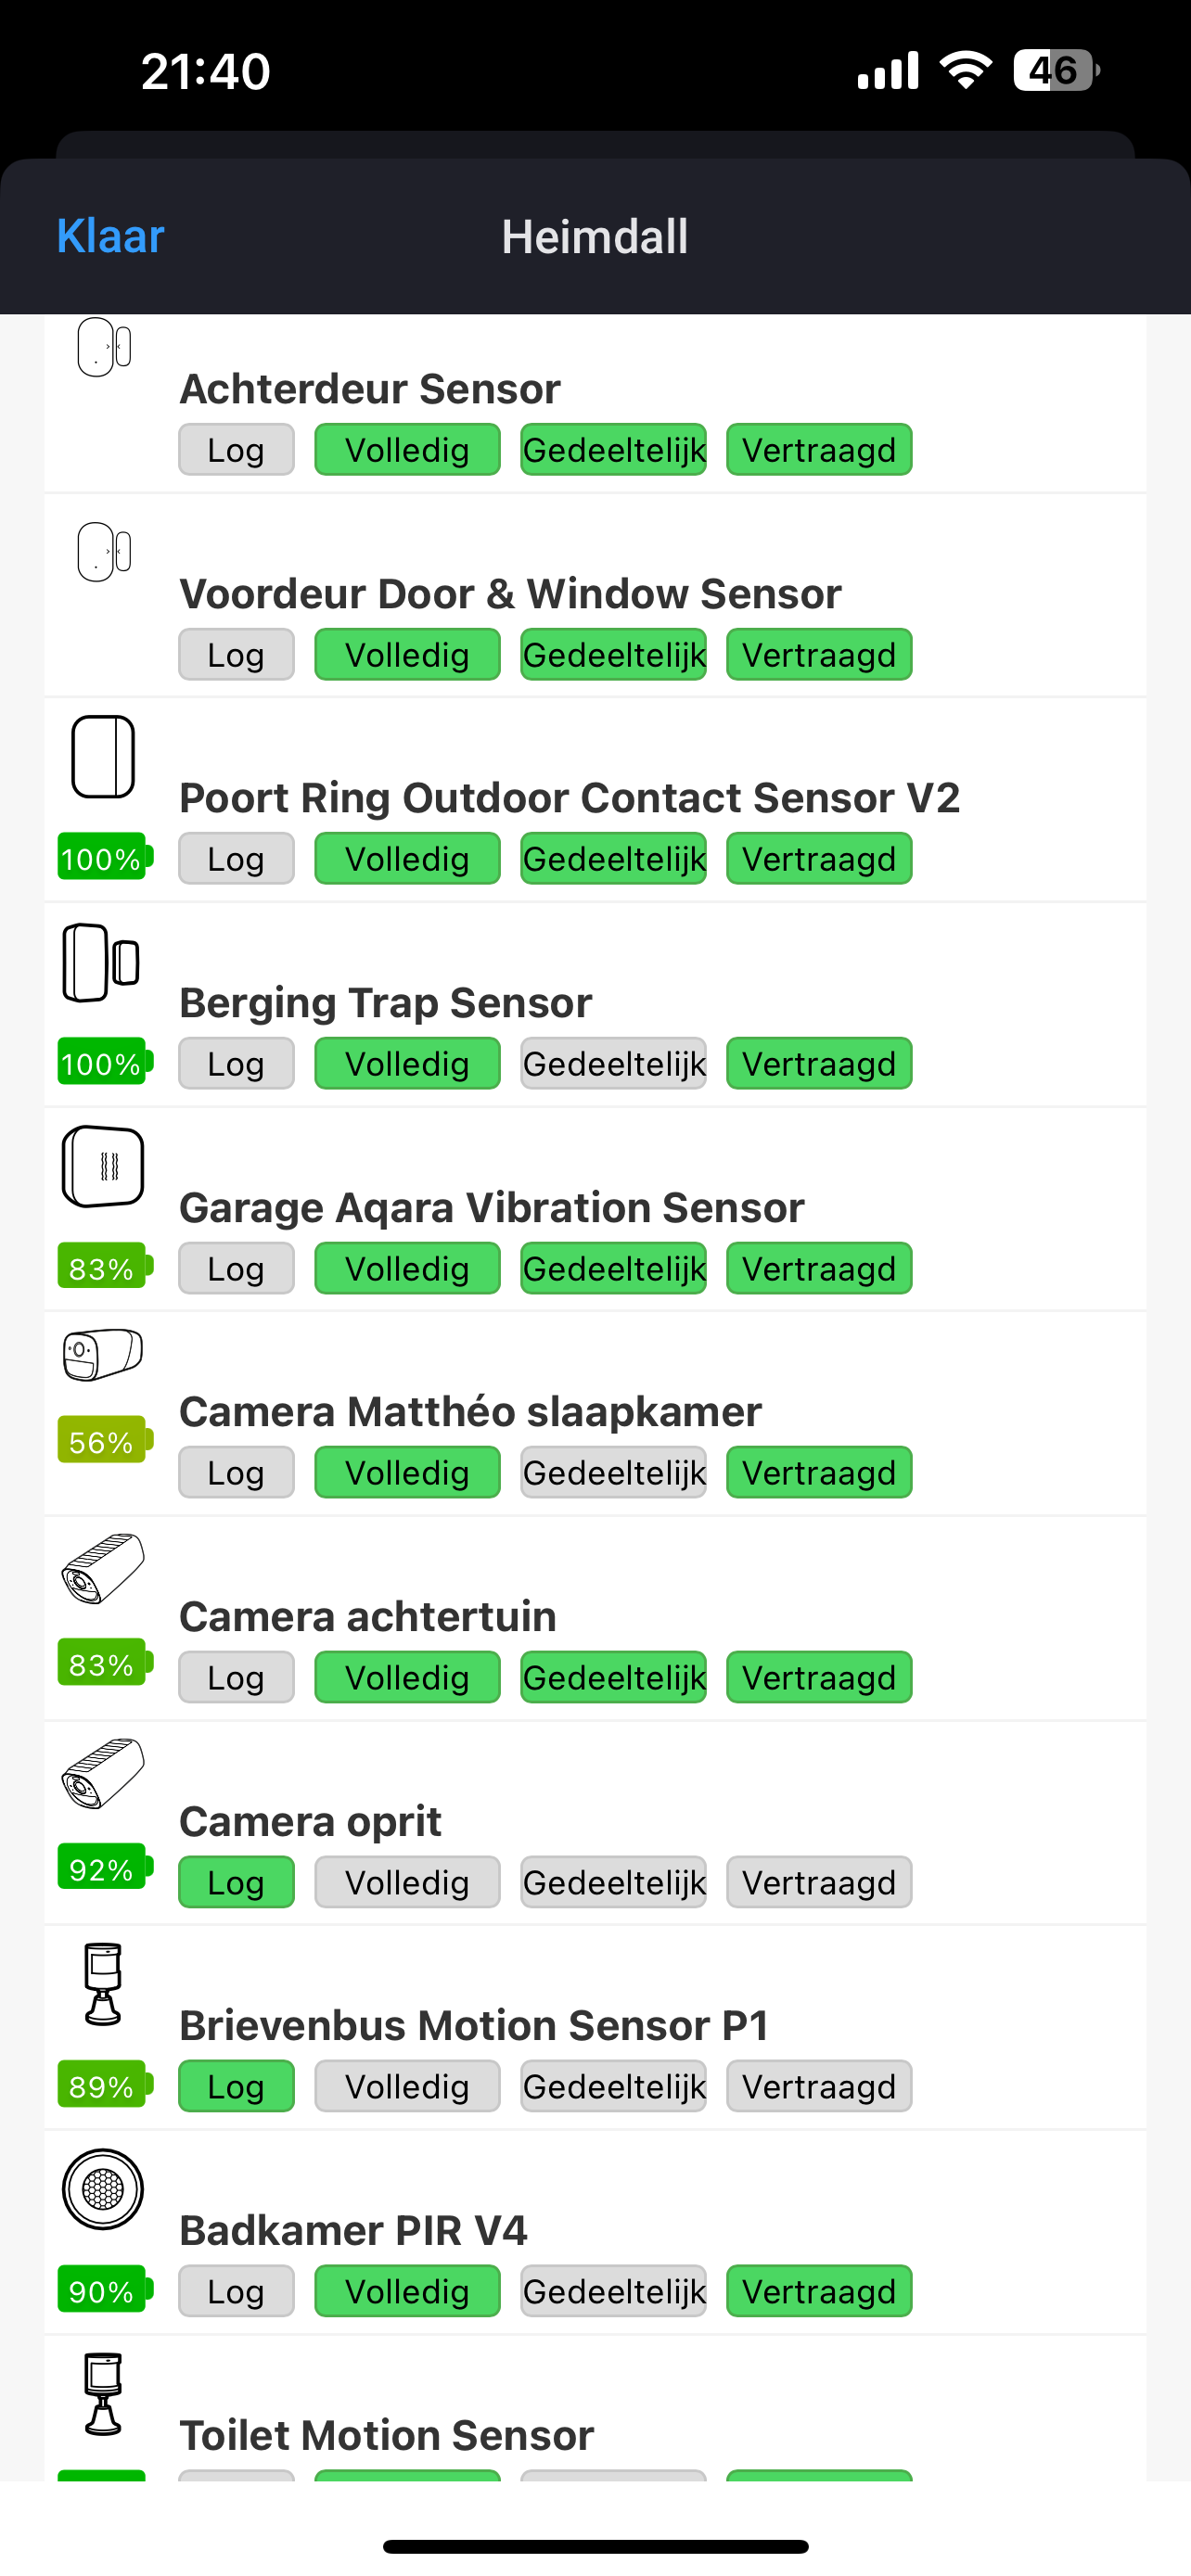1191x2576 pixels.
Task: Tap the Camera oprit 92% battery badge
Action: 103,1869
